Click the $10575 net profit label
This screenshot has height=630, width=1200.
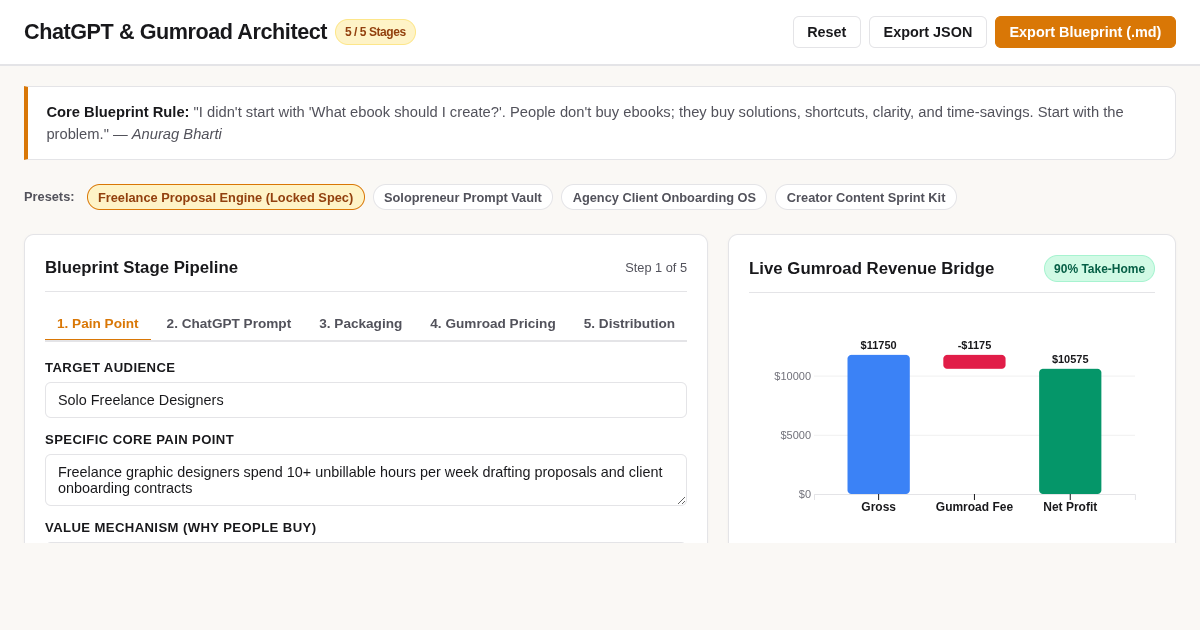(1070, 359)
